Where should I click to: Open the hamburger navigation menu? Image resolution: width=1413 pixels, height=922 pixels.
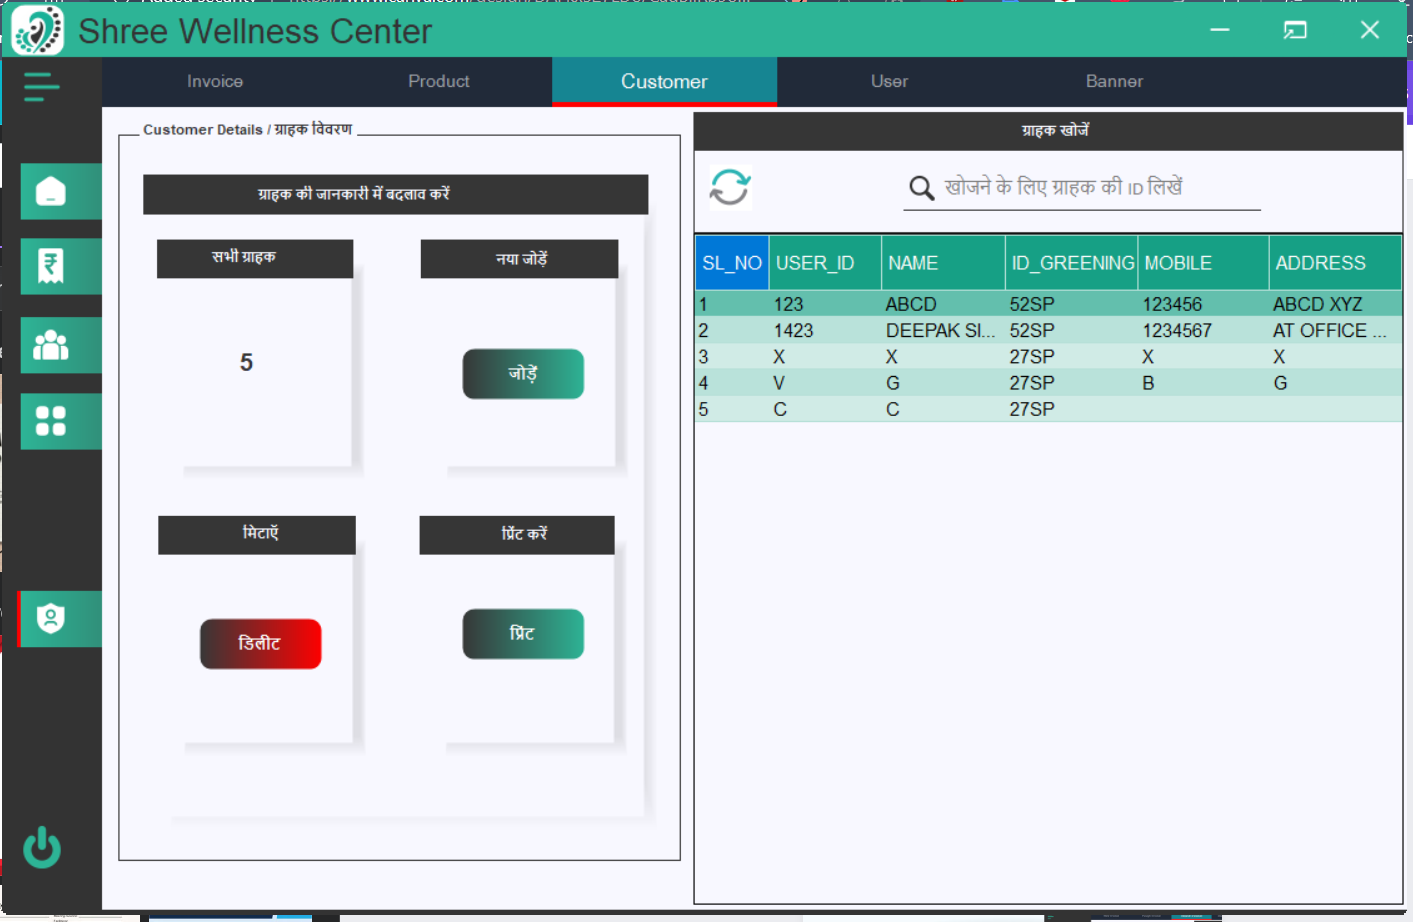(x=41, y=86)
